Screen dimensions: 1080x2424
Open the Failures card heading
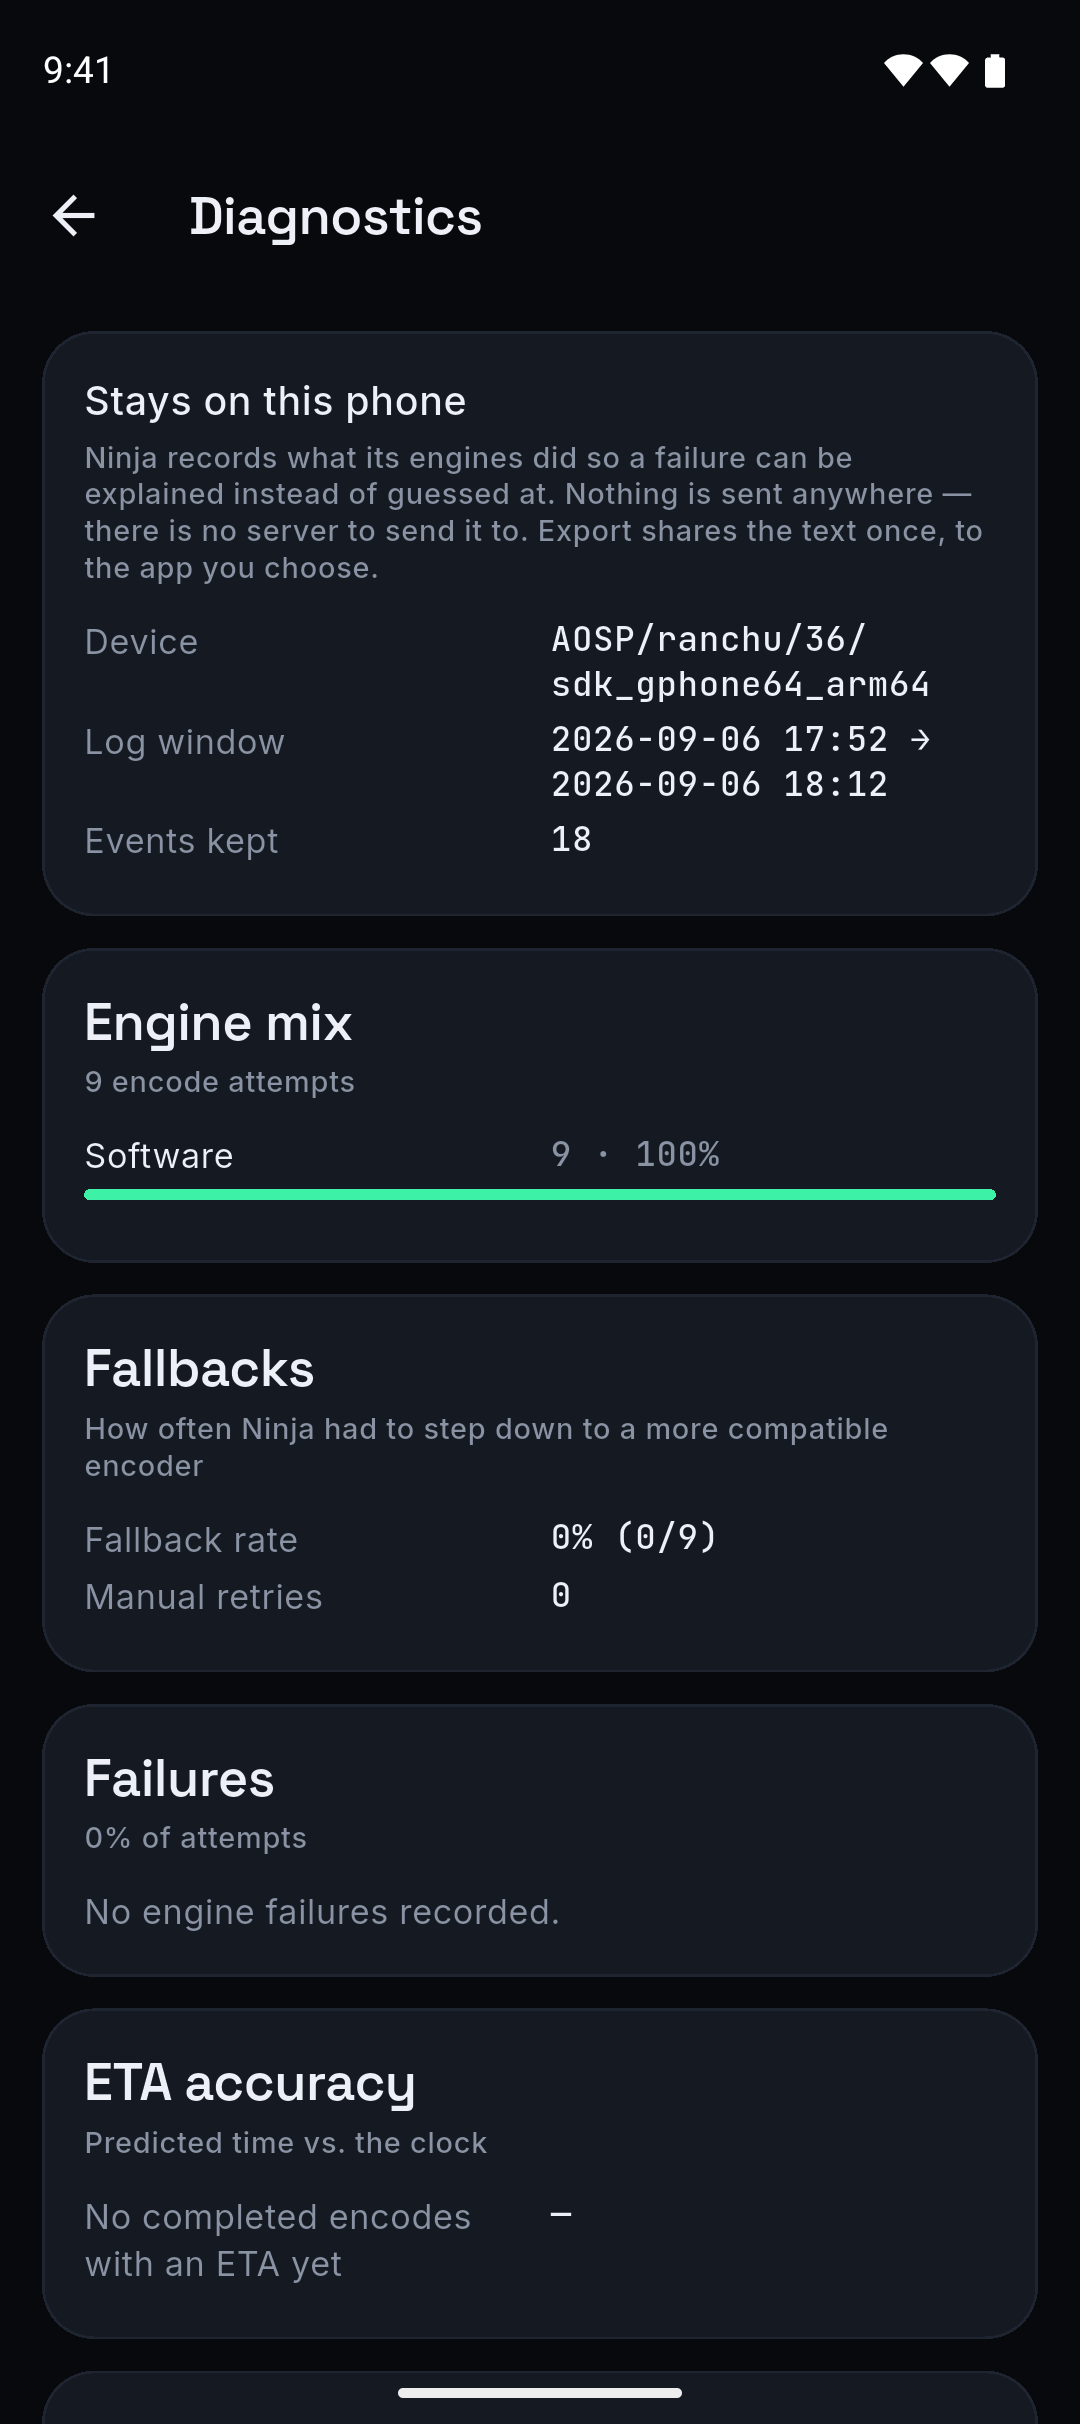[180, 1778]
